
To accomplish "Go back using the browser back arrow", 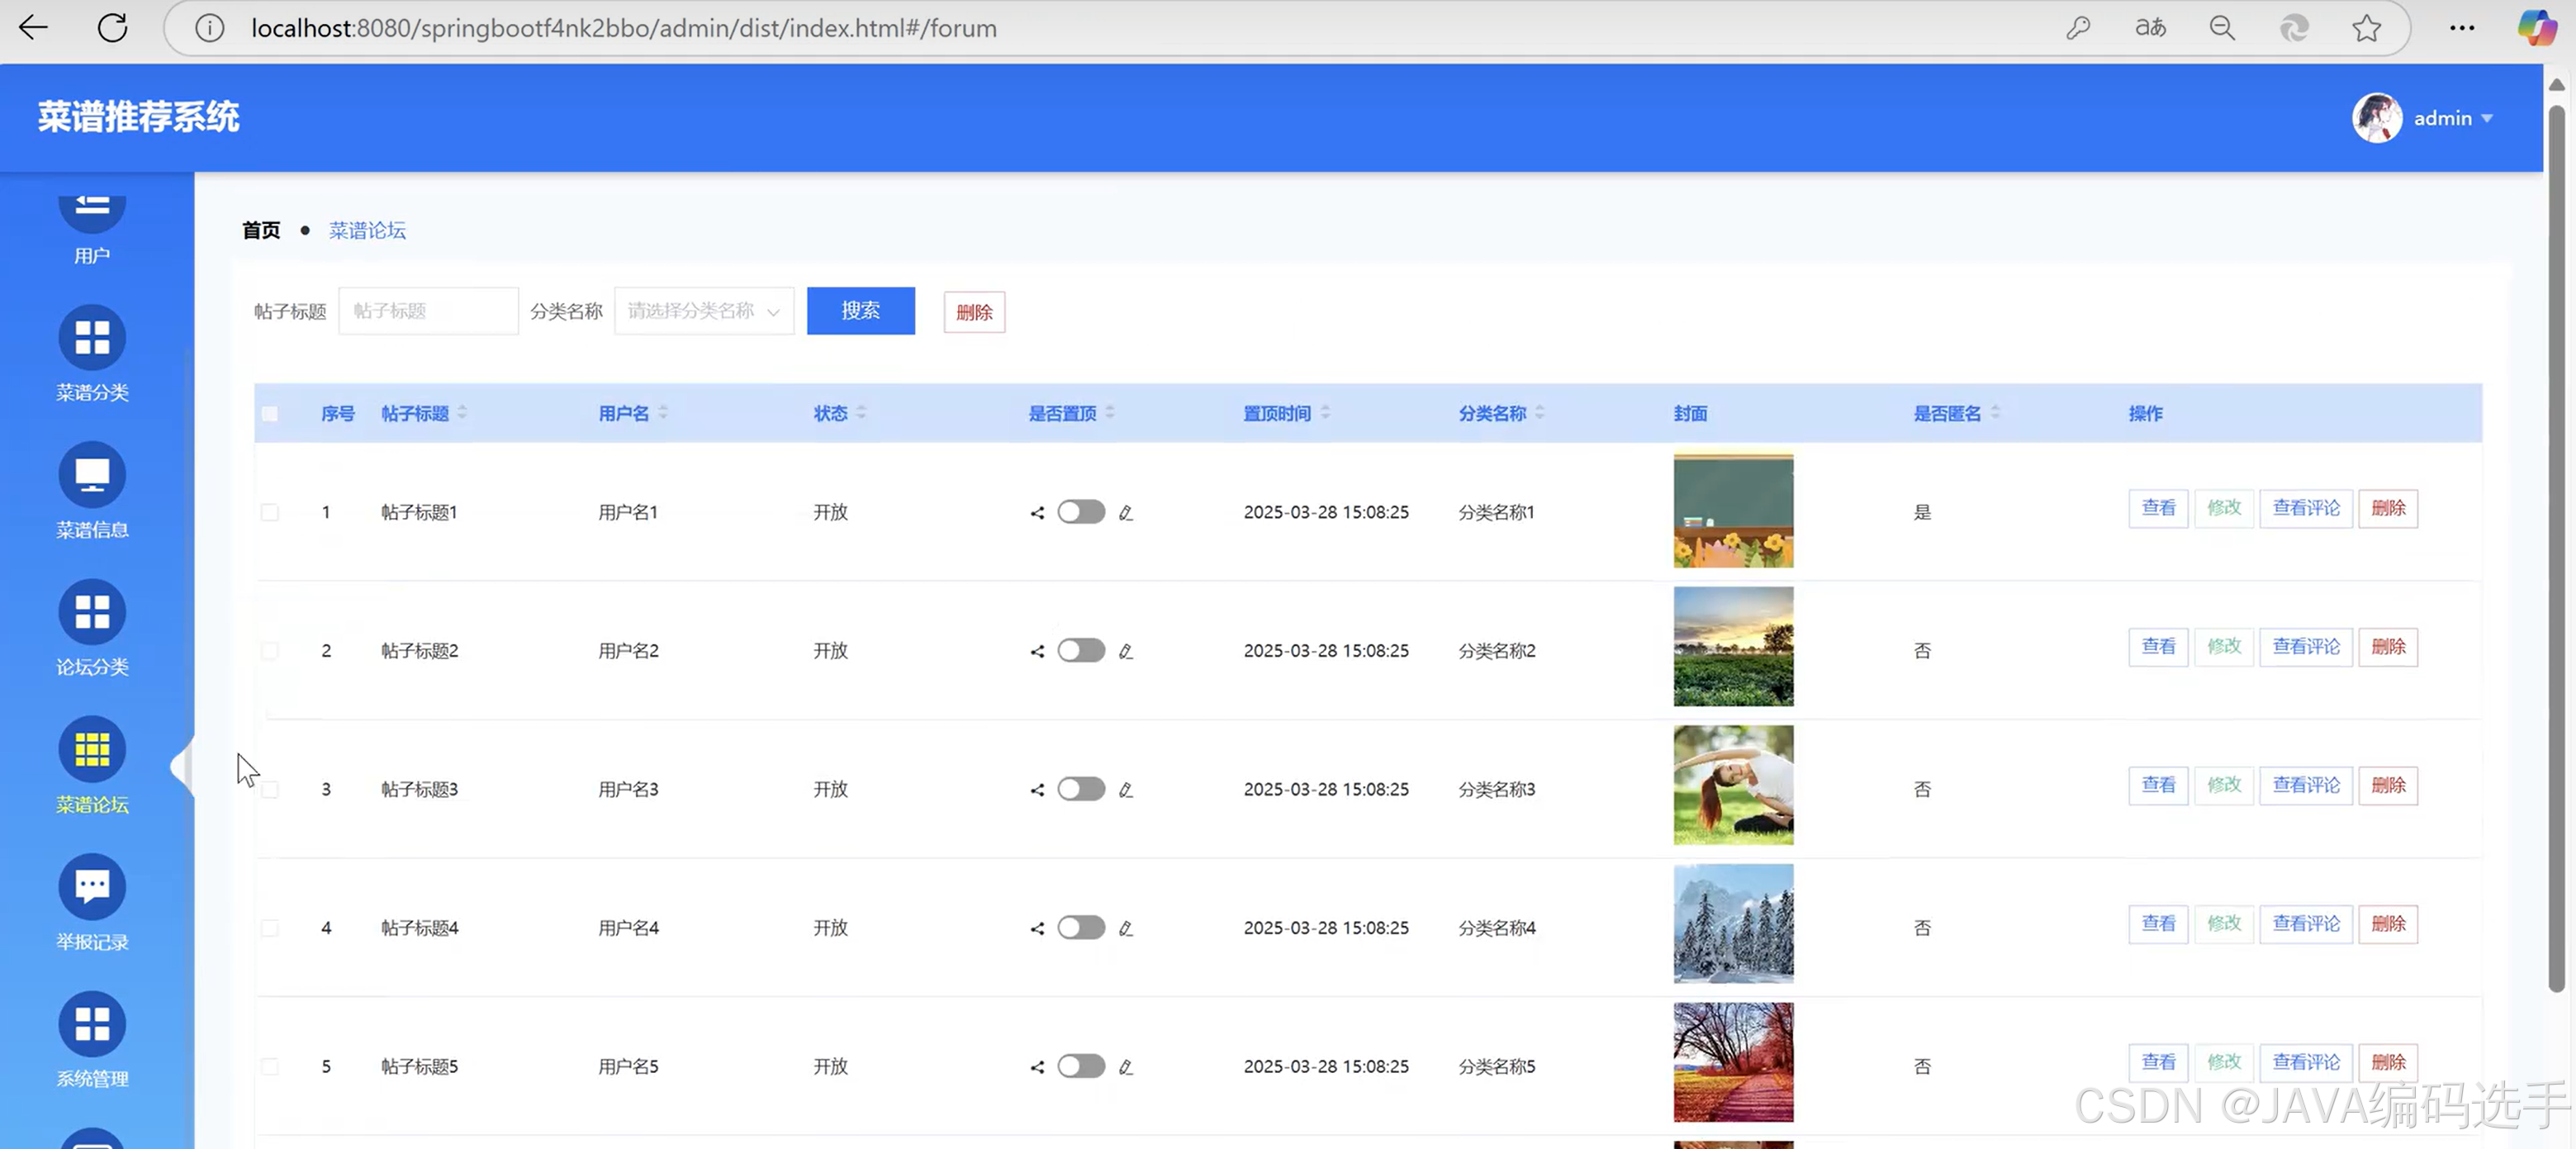I will (33, 28).
